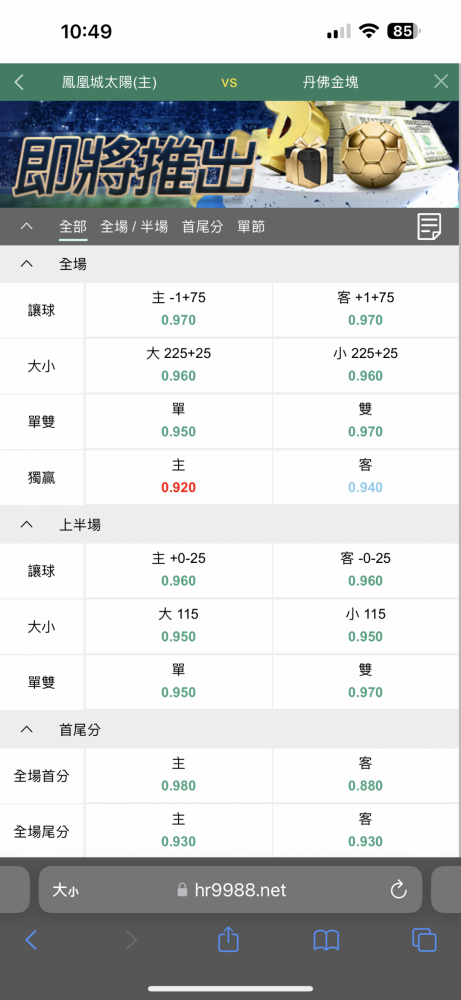Show Safari open tabs icon
The width and height of the screenshot is (461, 1000).
tap(424, 940)
